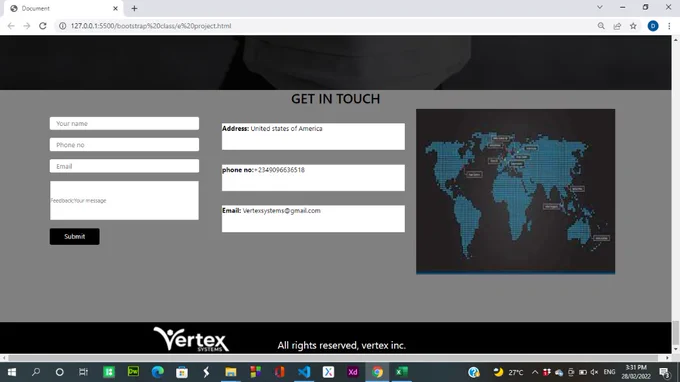680x382 pixels.
Task: Reload the page with the refresh icon
Action: [x=42, y=26]
